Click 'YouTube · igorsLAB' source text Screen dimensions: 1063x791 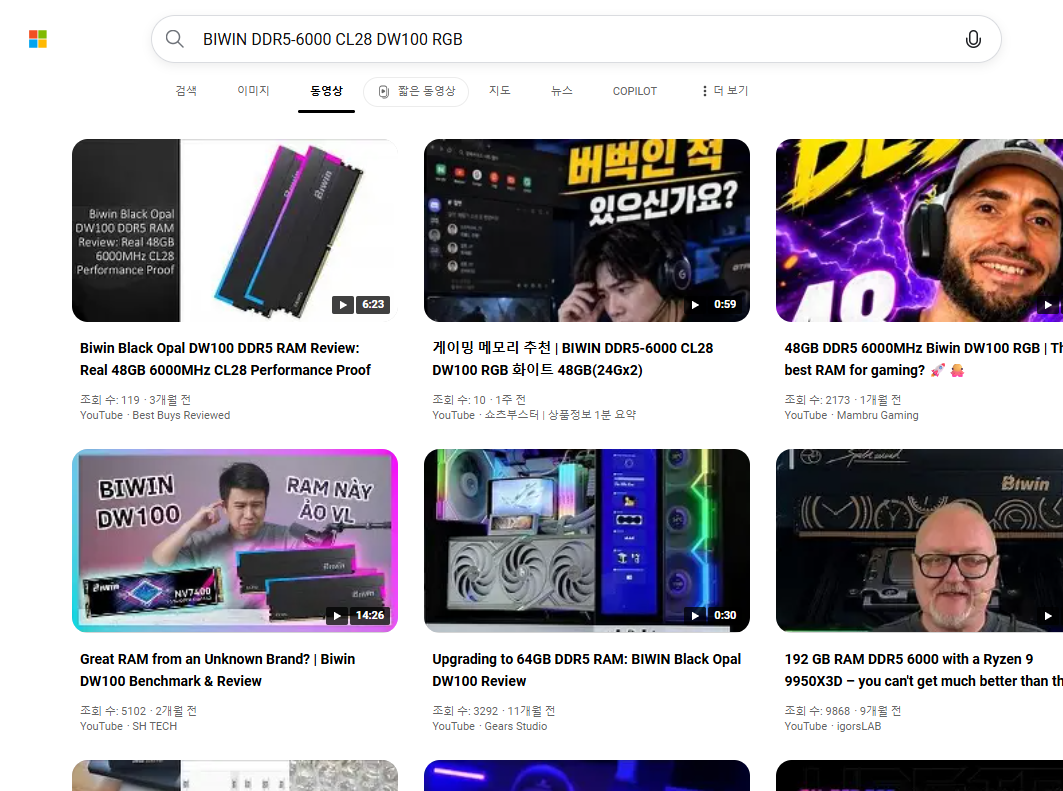[833, 726]
